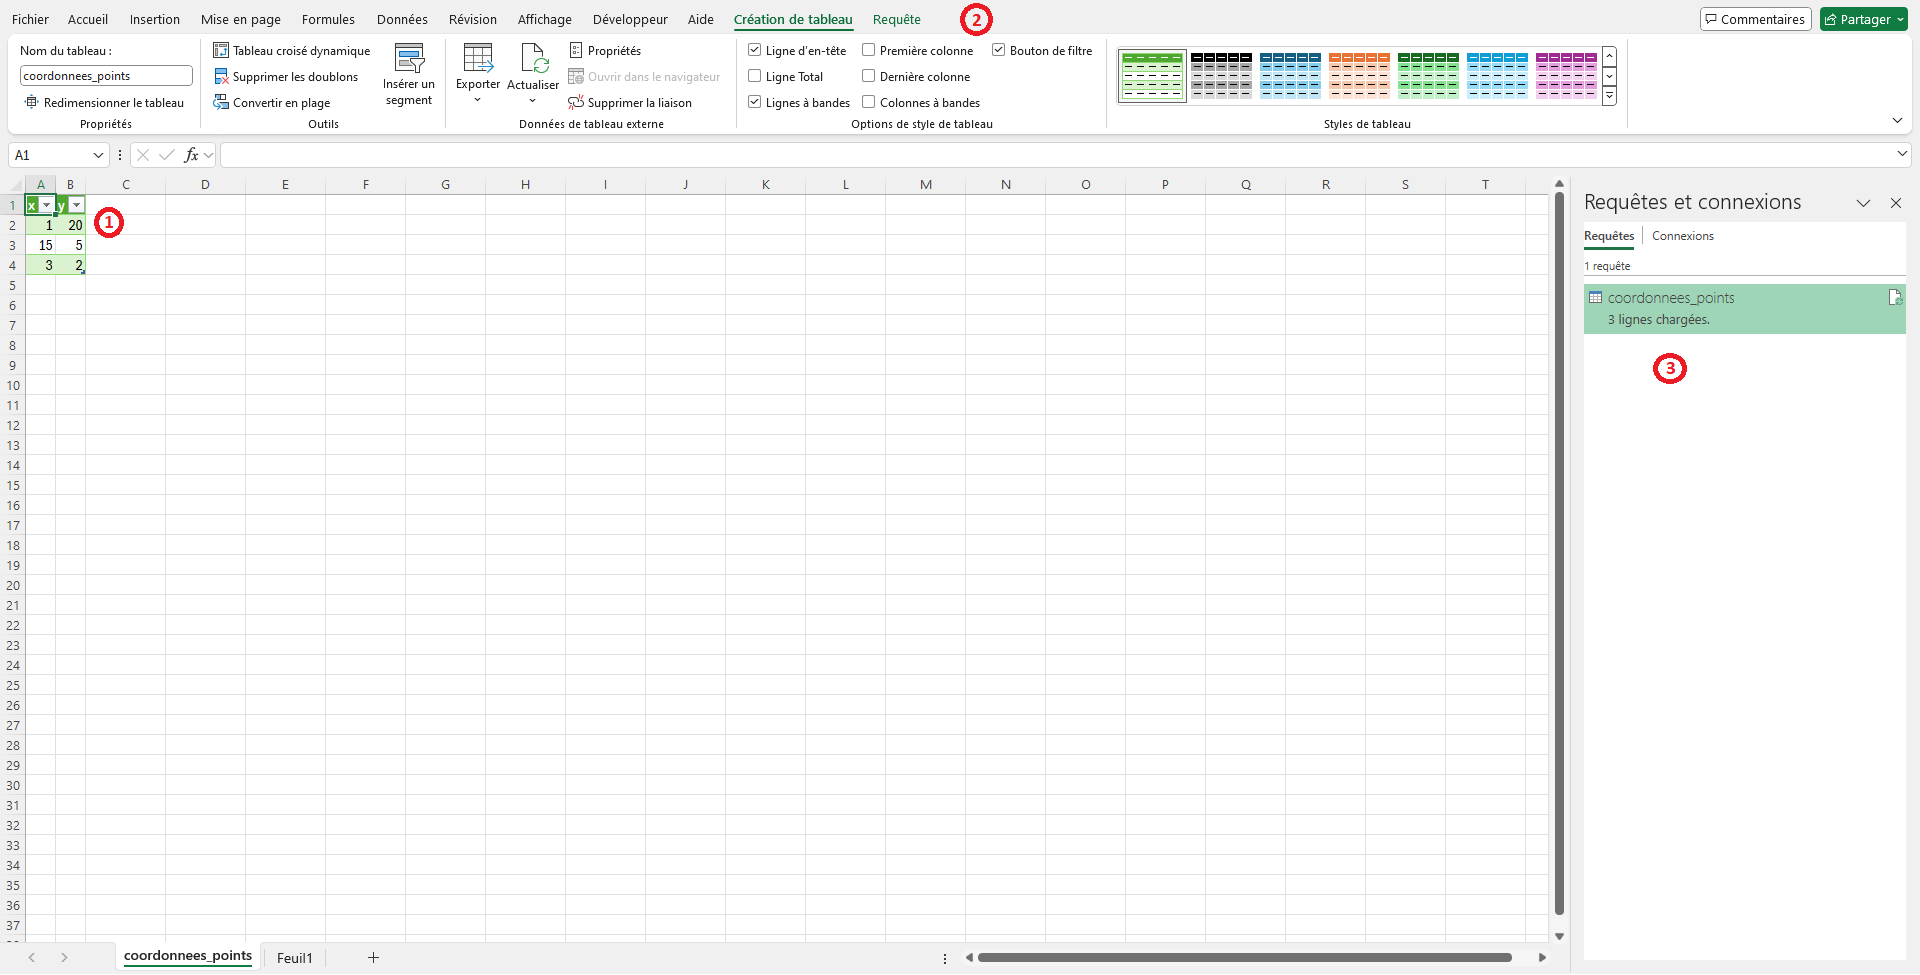Collapse the ribbon with chevron
Screen dimensions: 1920x975
tap(1897, 121)
